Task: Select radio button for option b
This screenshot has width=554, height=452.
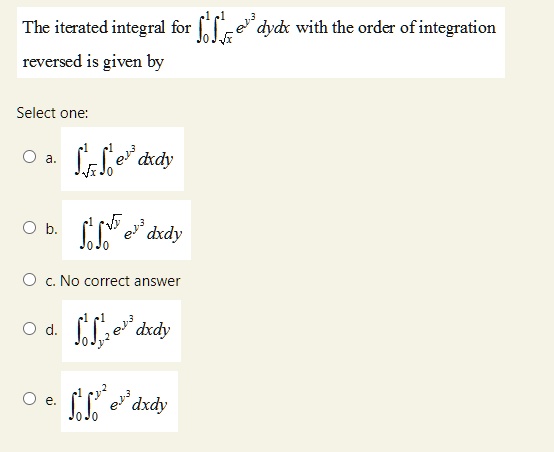Action: tap(29, 228)
